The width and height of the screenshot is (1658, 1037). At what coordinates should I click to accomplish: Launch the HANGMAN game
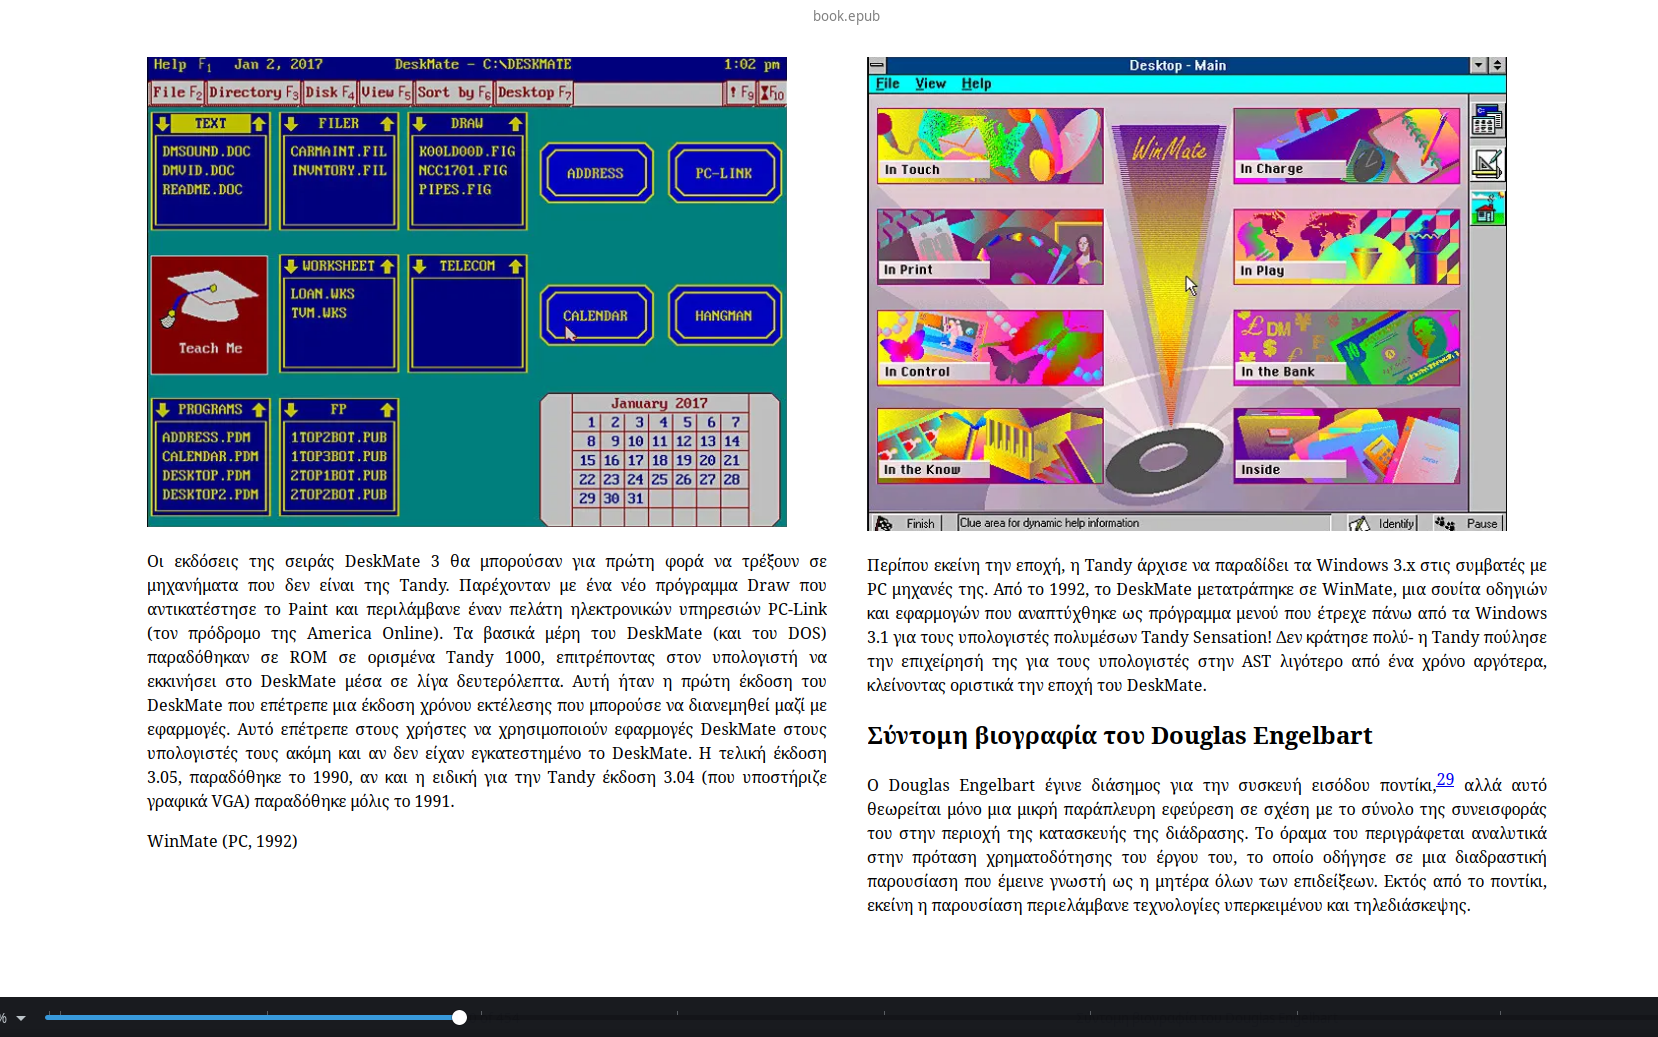(724, 315)
